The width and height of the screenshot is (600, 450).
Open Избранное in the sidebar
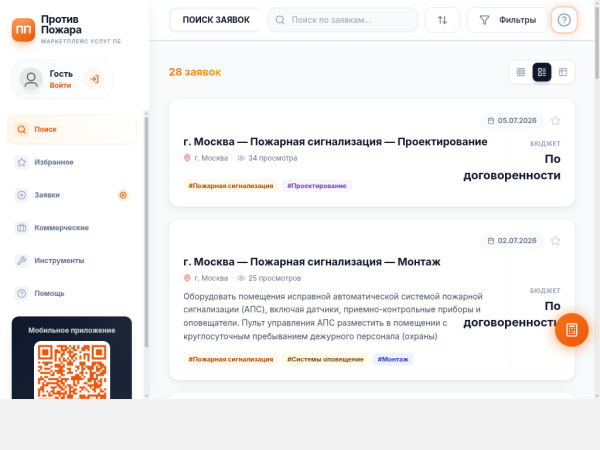pyautogui.click(x=72, y=162)
